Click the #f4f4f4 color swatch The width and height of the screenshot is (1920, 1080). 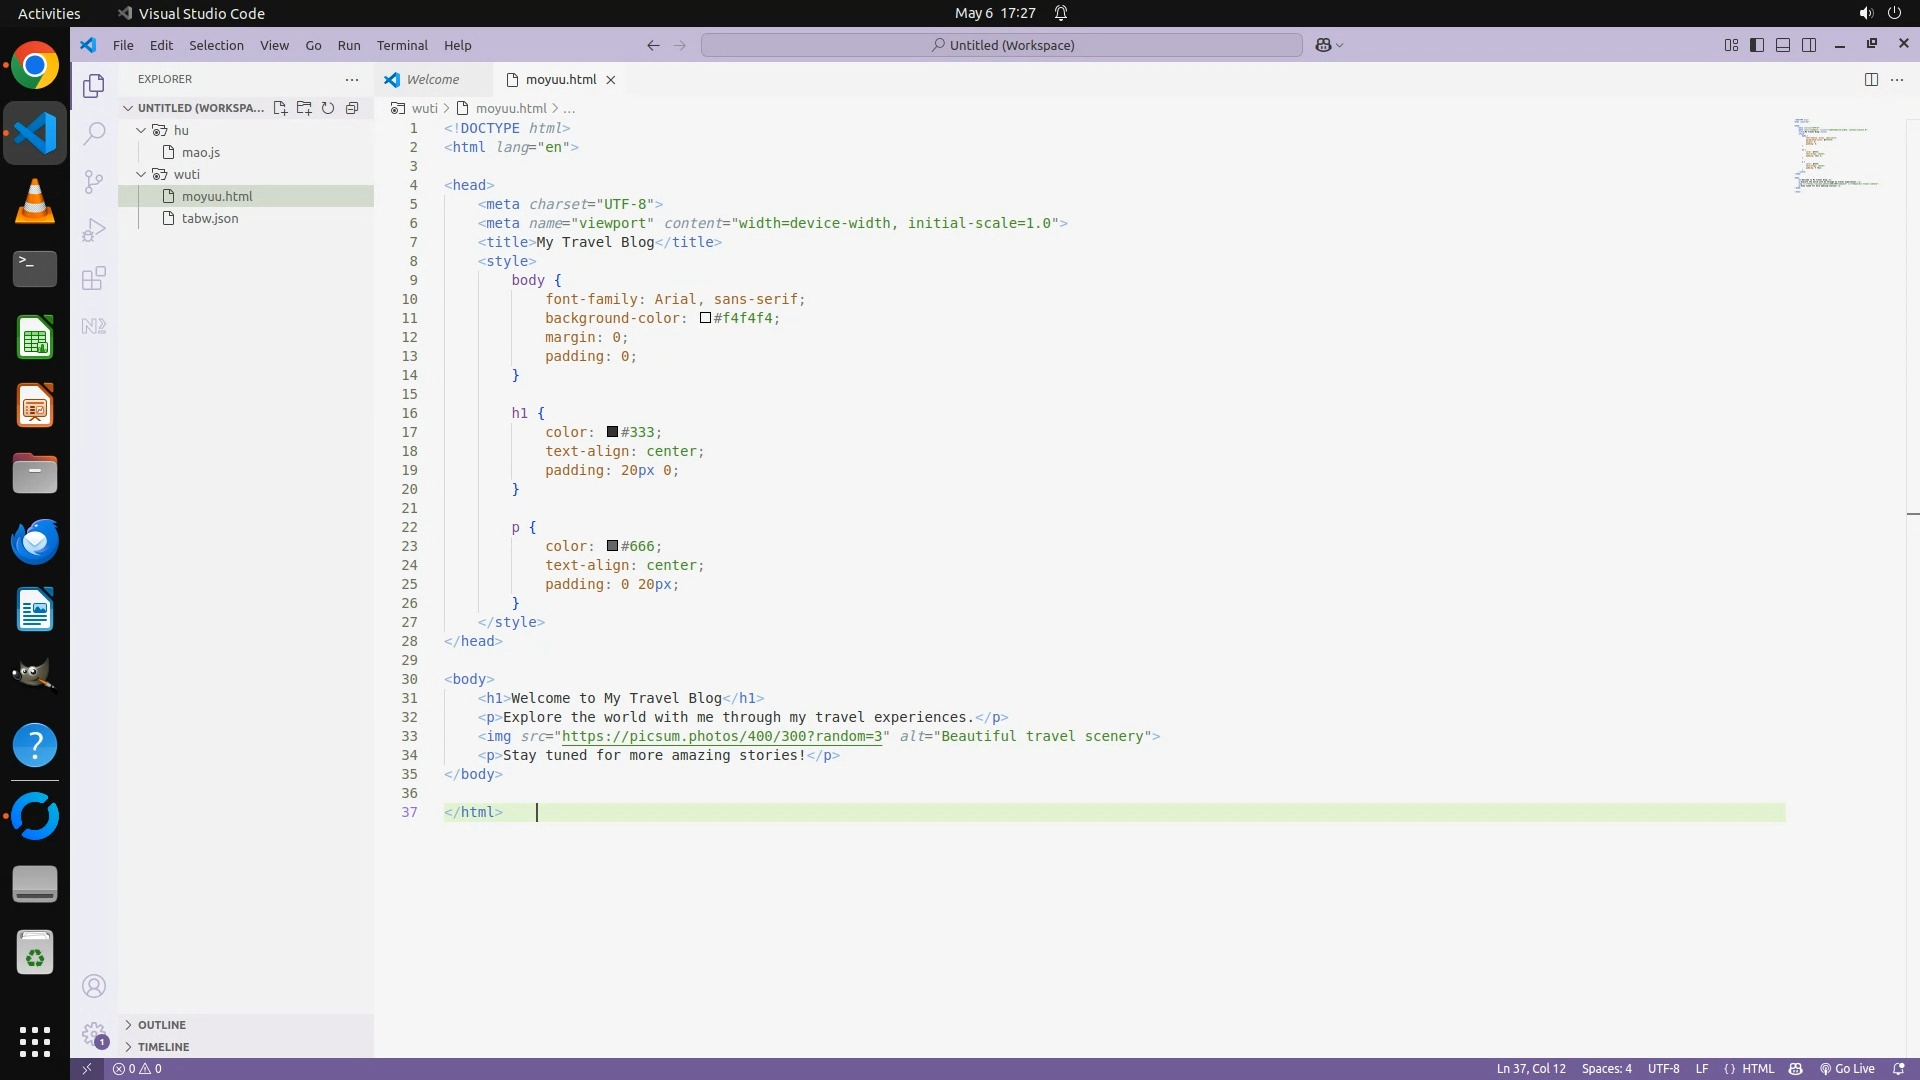(705, 318)
